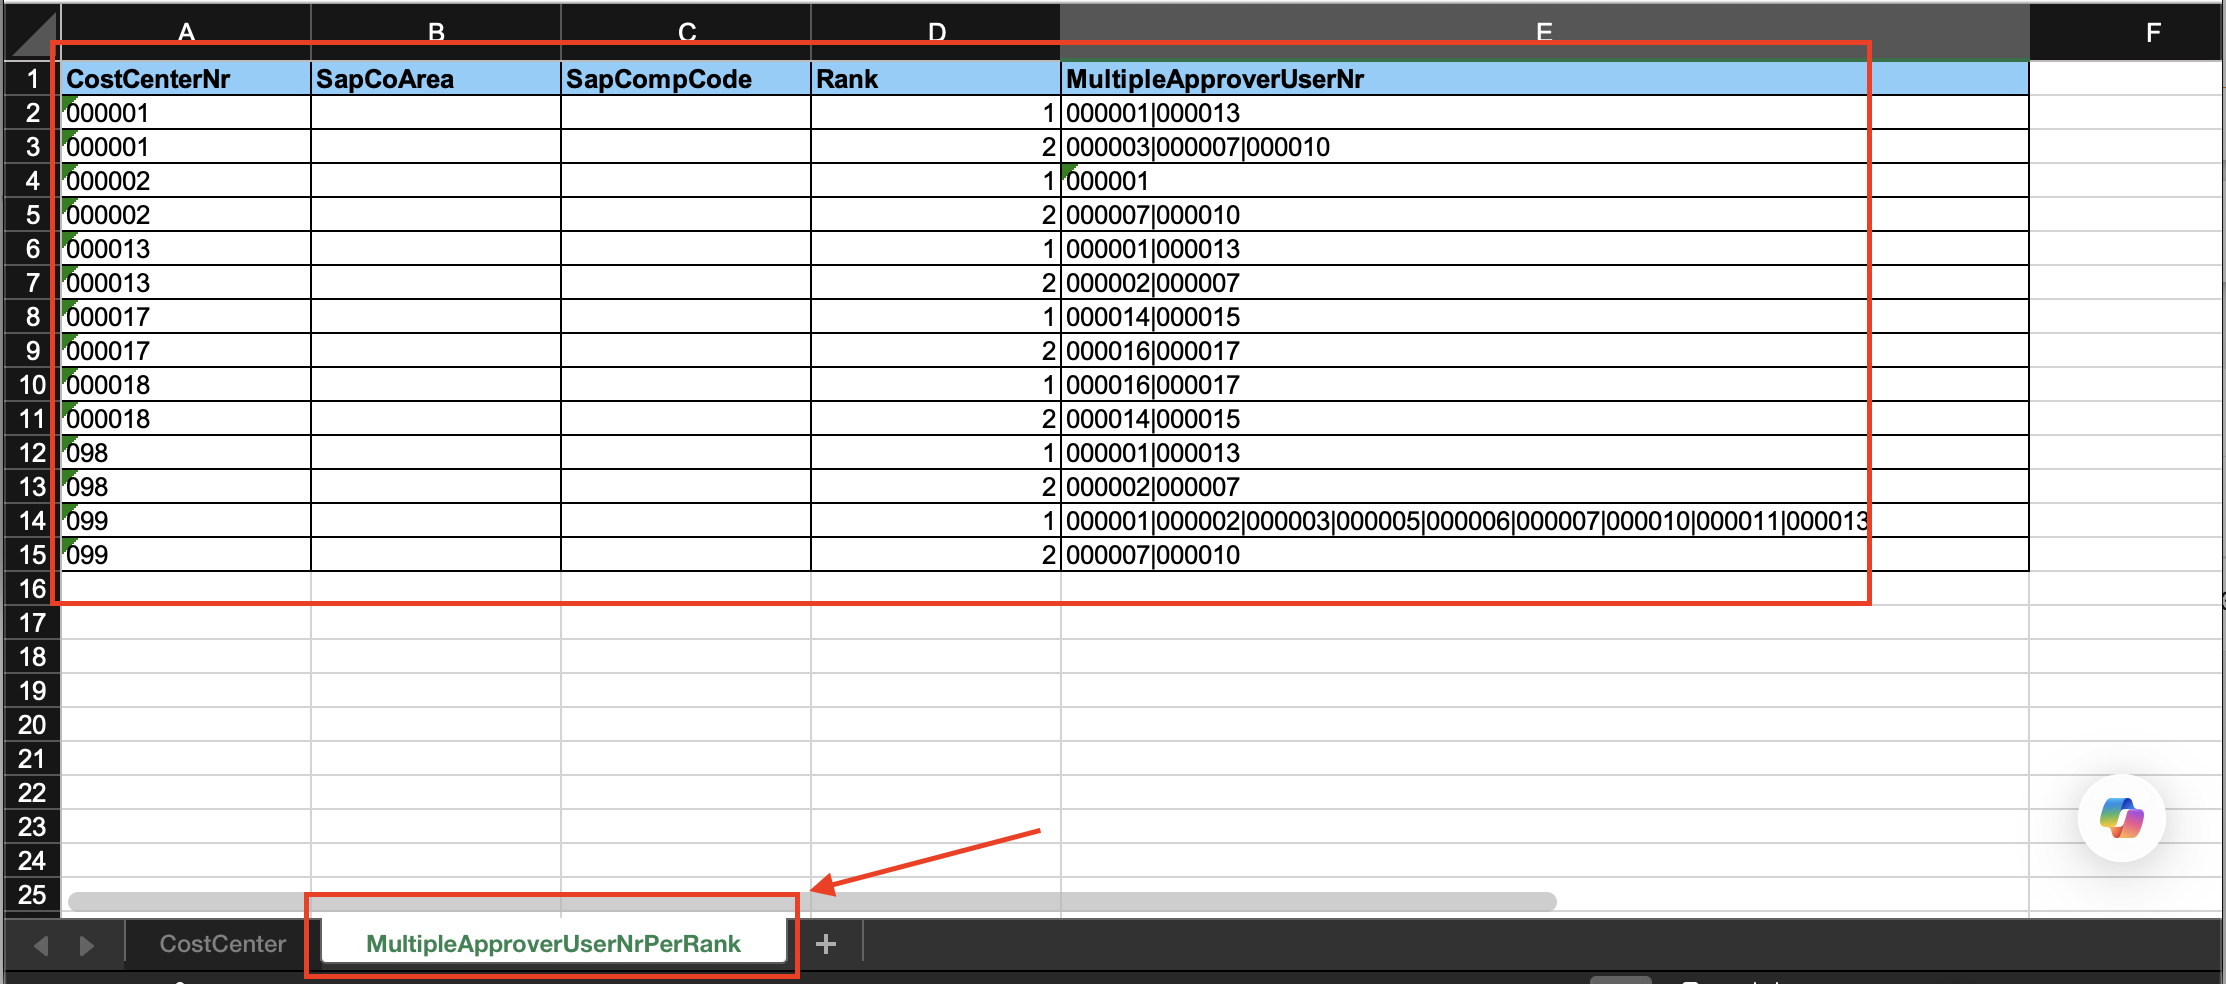Select cell E4 containing 000001
2226x984 pixels.
pos(1545,181)
